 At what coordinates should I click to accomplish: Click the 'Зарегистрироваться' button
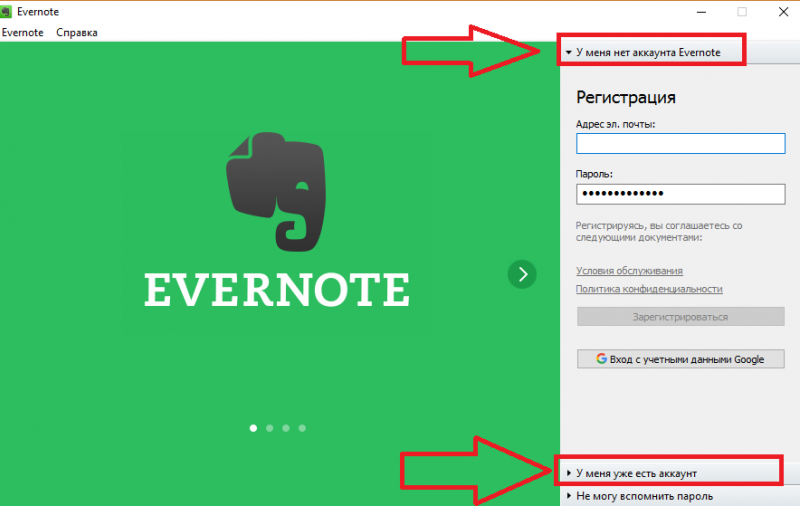tap(681, 317)
